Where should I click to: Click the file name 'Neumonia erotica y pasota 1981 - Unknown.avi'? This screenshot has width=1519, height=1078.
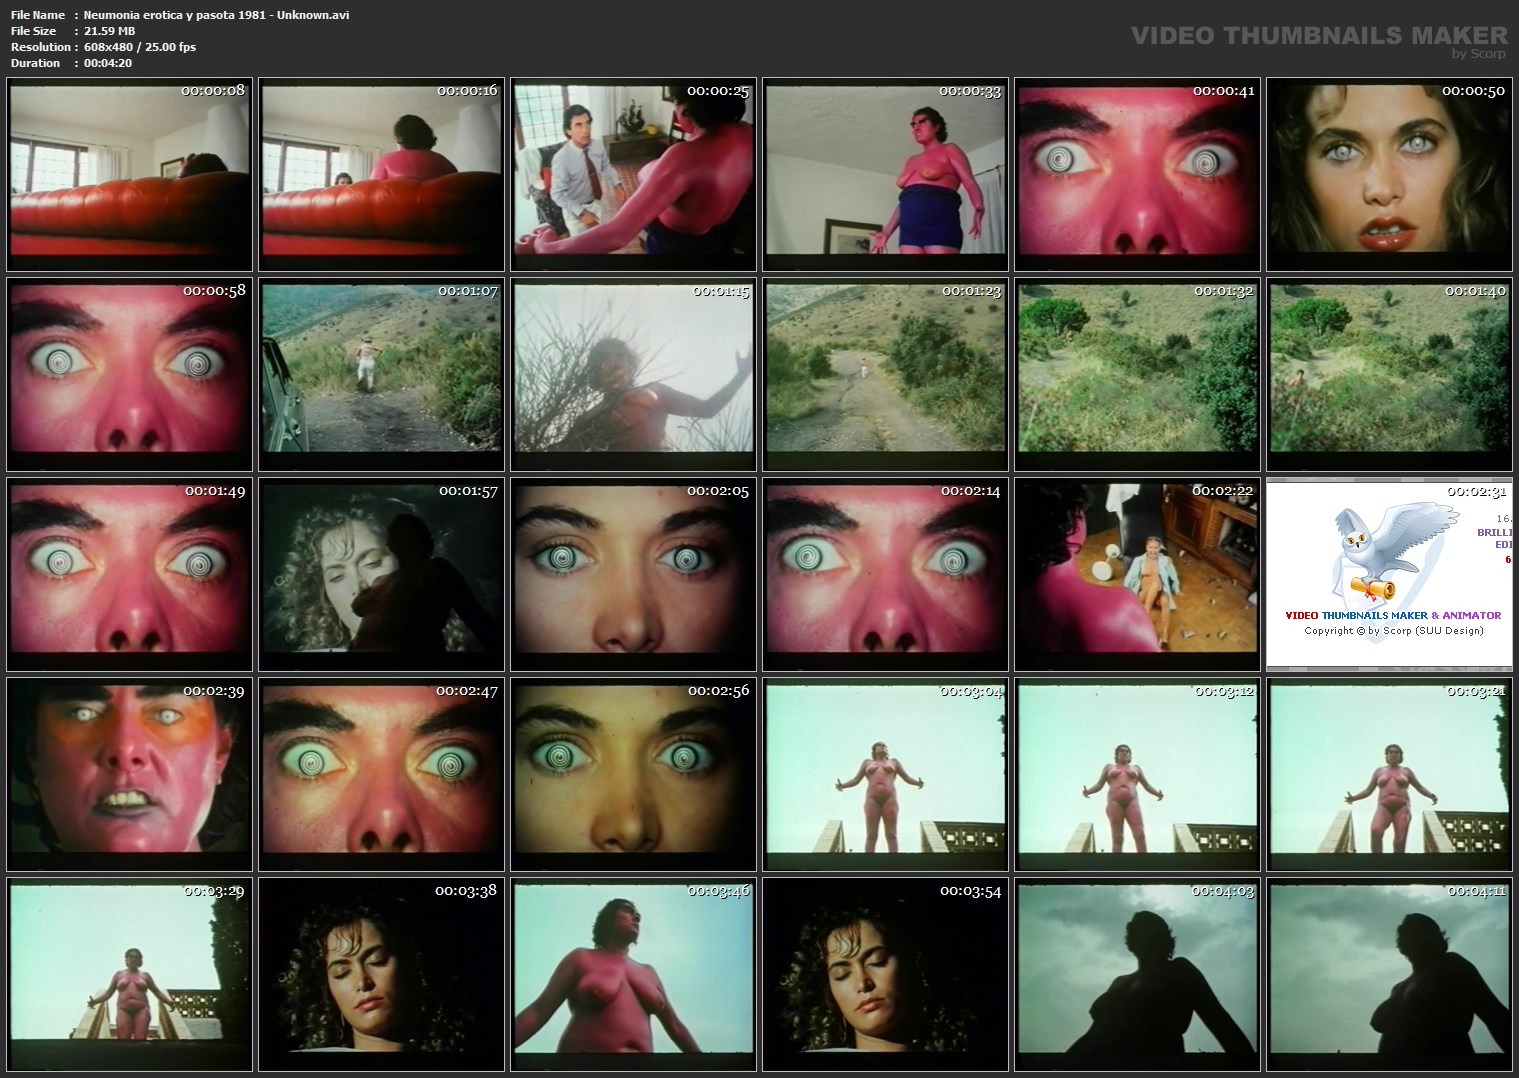click(216, 15)
